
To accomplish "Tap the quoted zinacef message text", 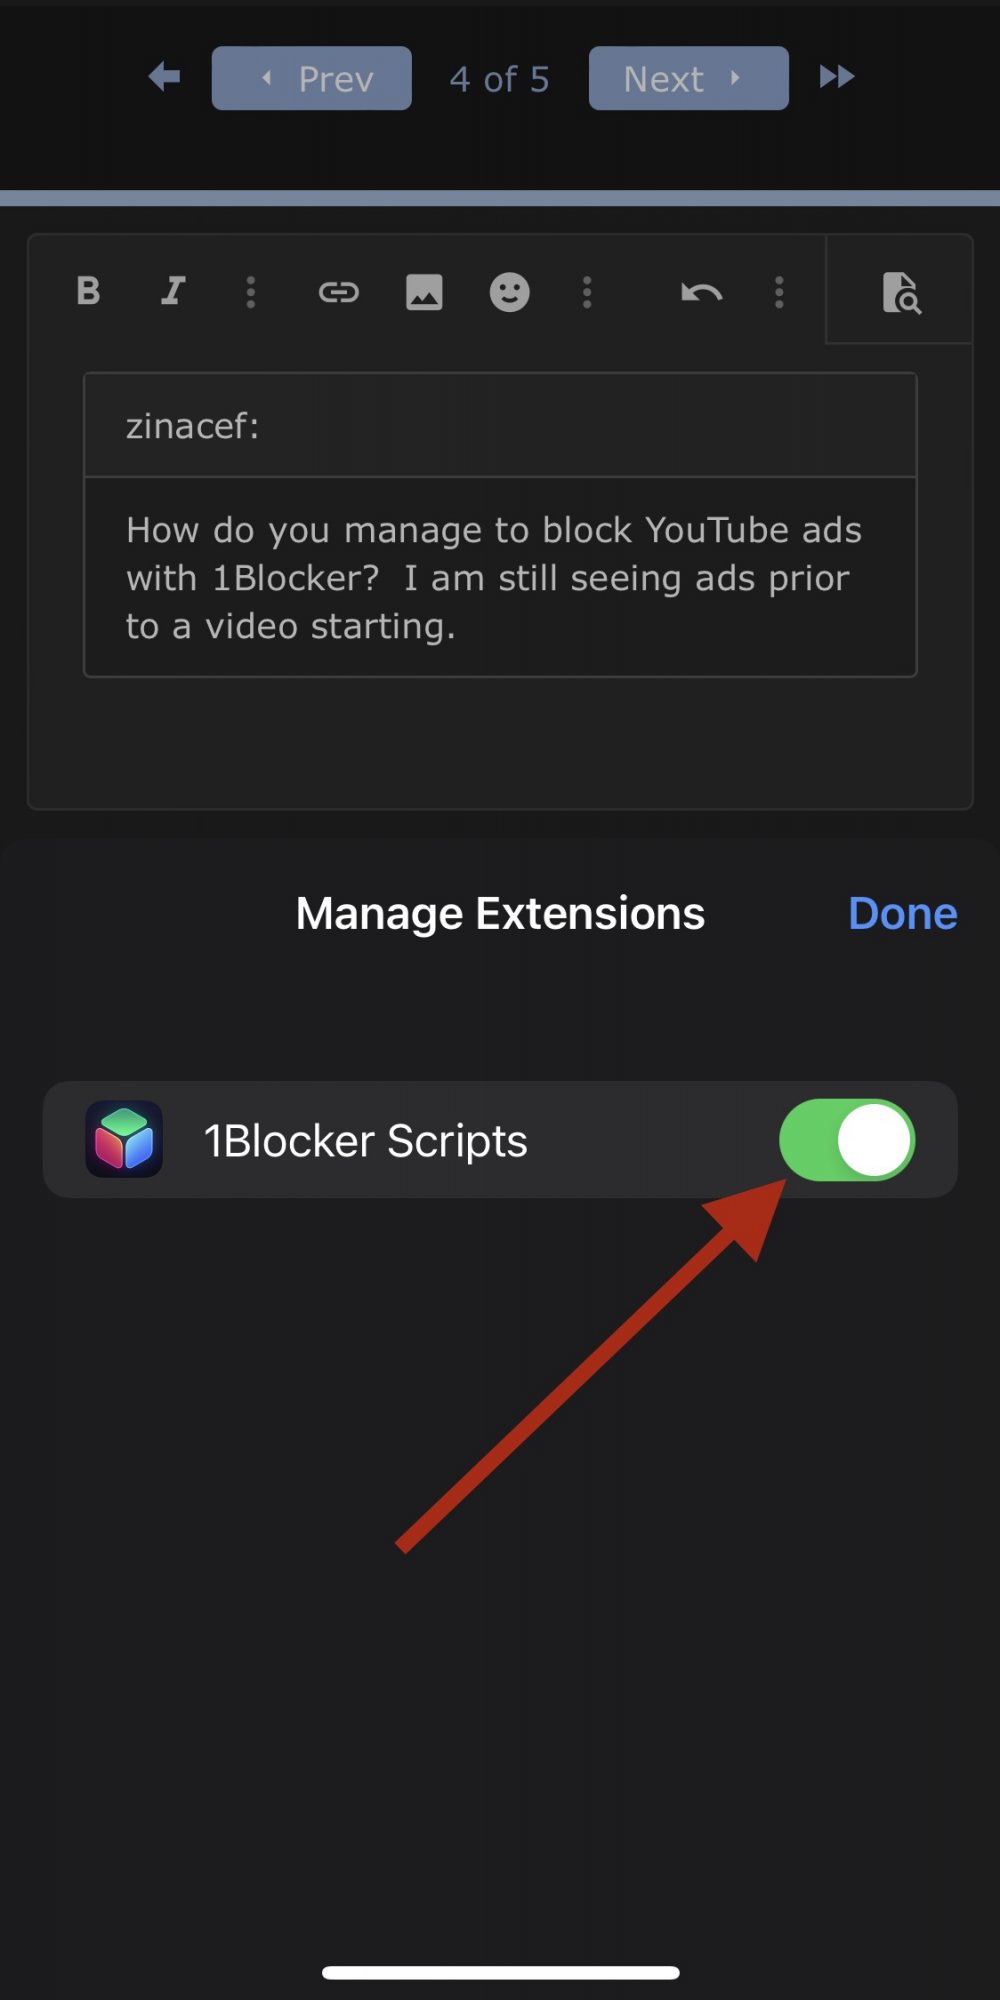I will 493,577.
